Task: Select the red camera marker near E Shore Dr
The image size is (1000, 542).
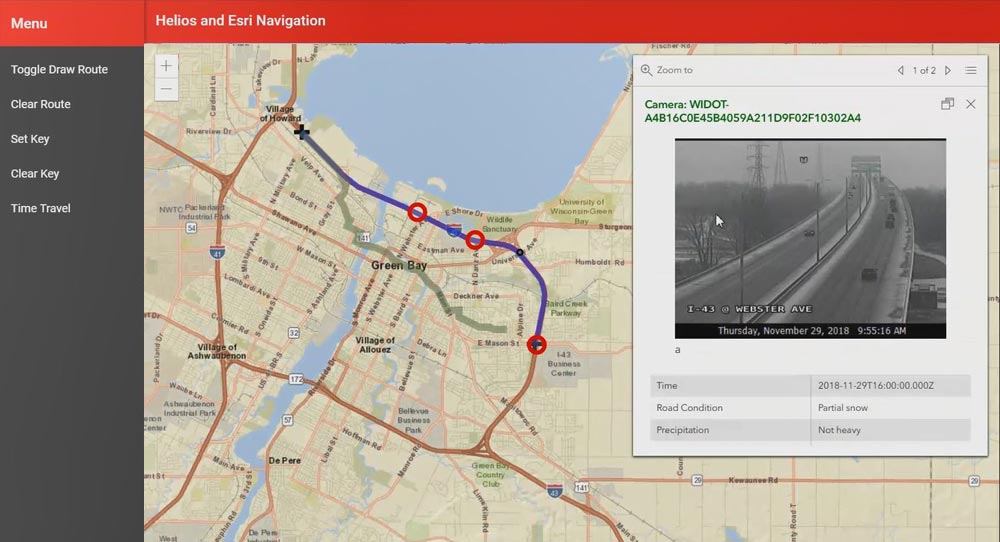Action: point(418,212)
